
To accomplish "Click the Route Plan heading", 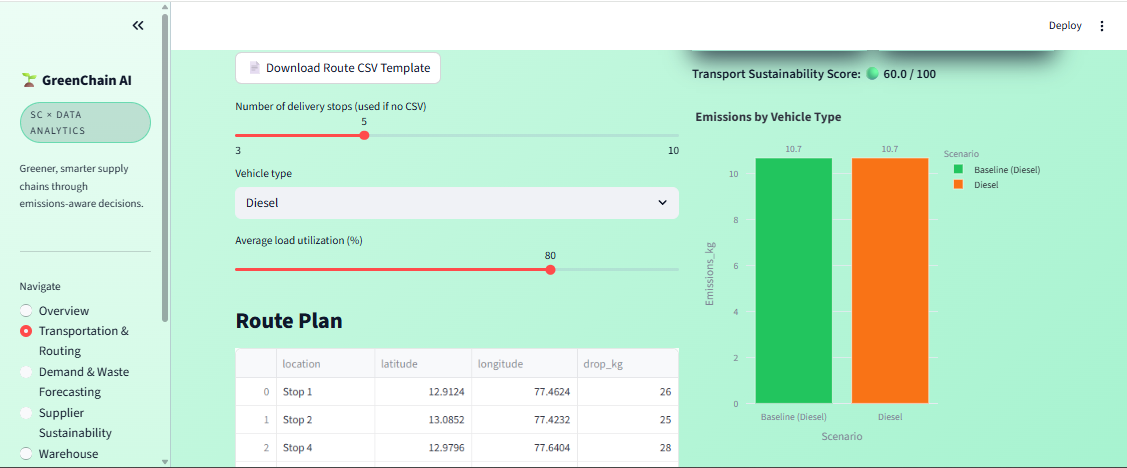I will 289,321.
